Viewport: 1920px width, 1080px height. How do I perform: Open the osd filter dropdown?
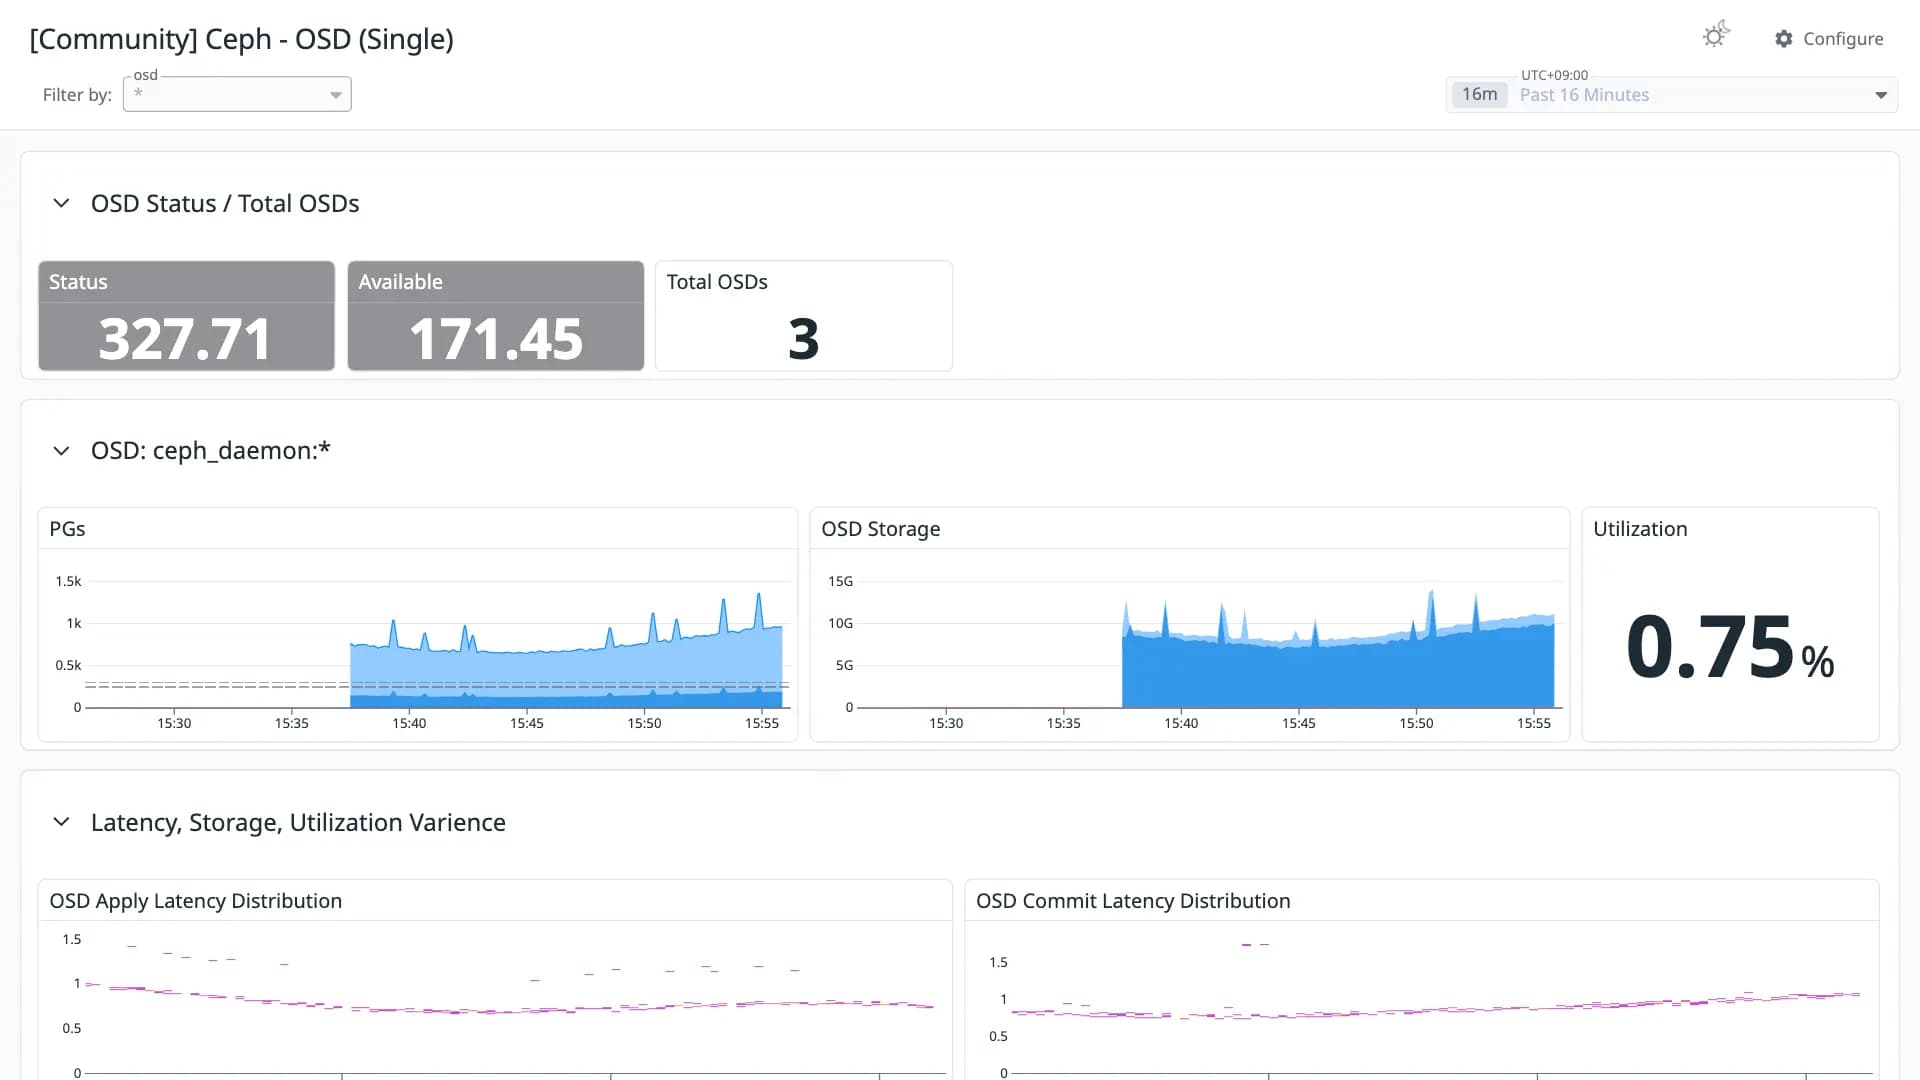(237, 94)
